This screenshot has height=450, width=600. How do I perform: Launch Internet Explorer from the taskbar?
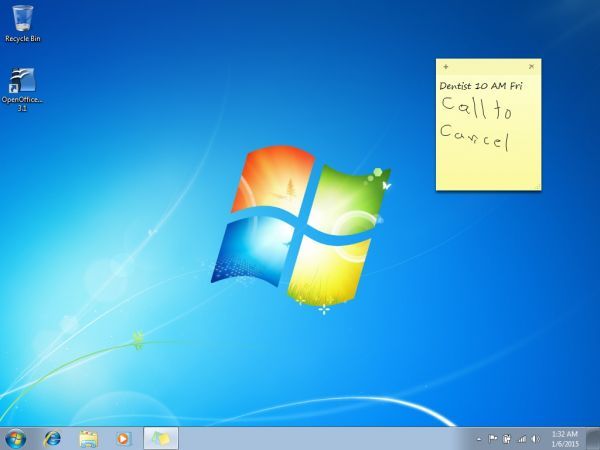click(x=52, y=439)
